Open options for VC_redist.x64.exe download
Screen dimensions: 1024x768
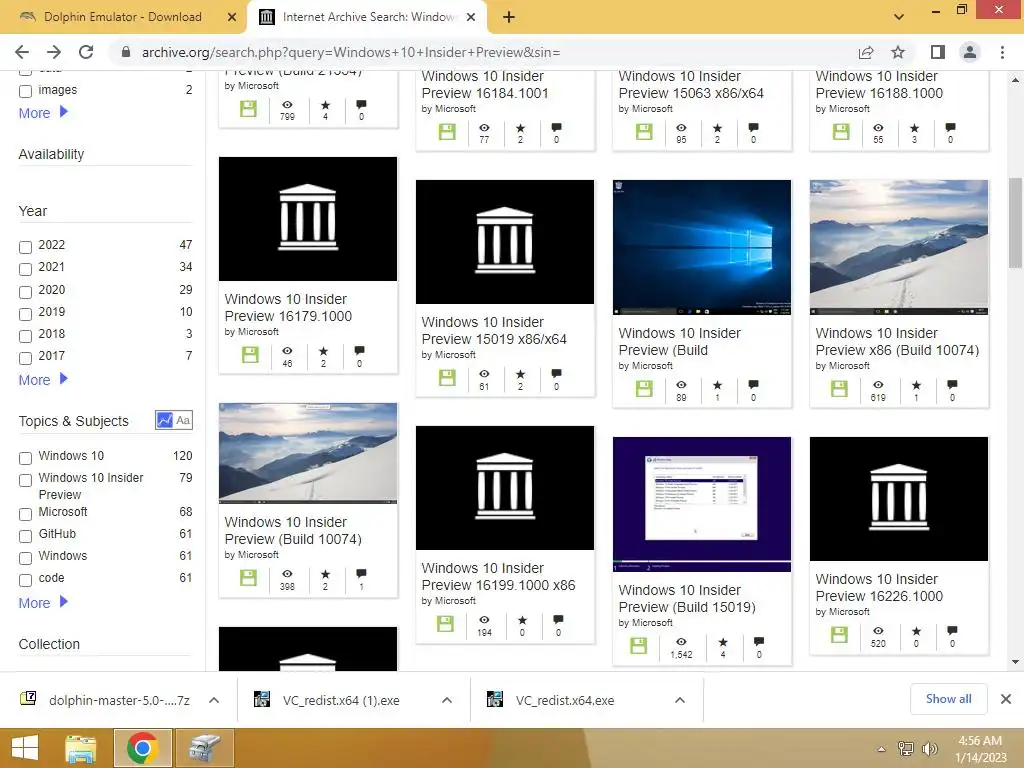680,700
